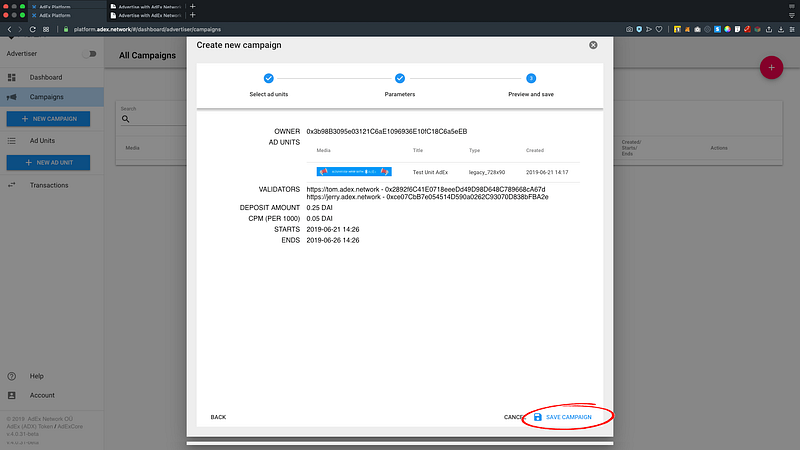Viewport: 800px width, 450px height.
Task: Open the browser downloads icon
Action: (x=781, y=30)
